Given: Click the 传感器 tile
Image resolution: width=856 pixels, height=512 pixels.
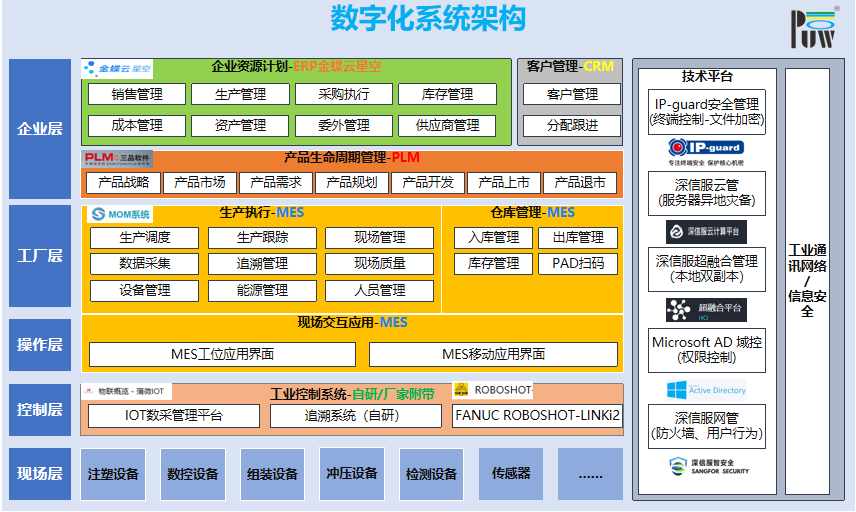Looking at the screenshot, I should pos(511,474).
